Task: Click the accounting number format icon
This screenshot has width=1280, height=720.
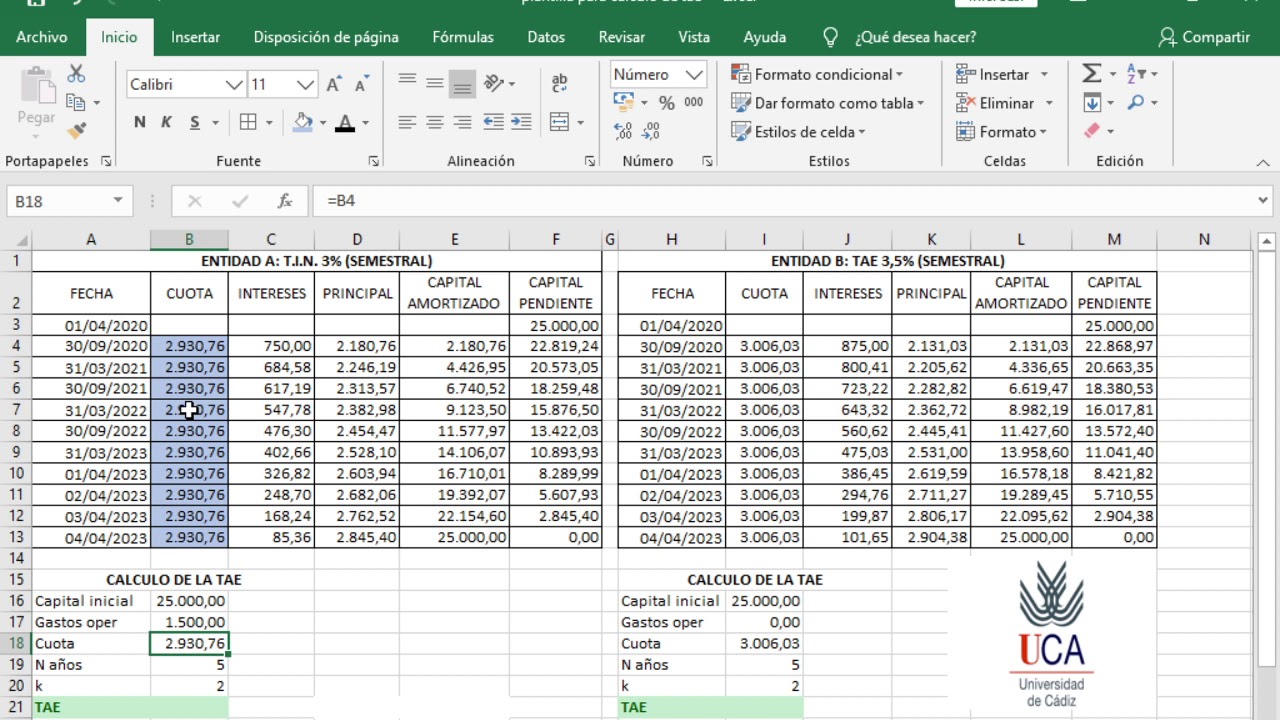Action: [624, 102]
